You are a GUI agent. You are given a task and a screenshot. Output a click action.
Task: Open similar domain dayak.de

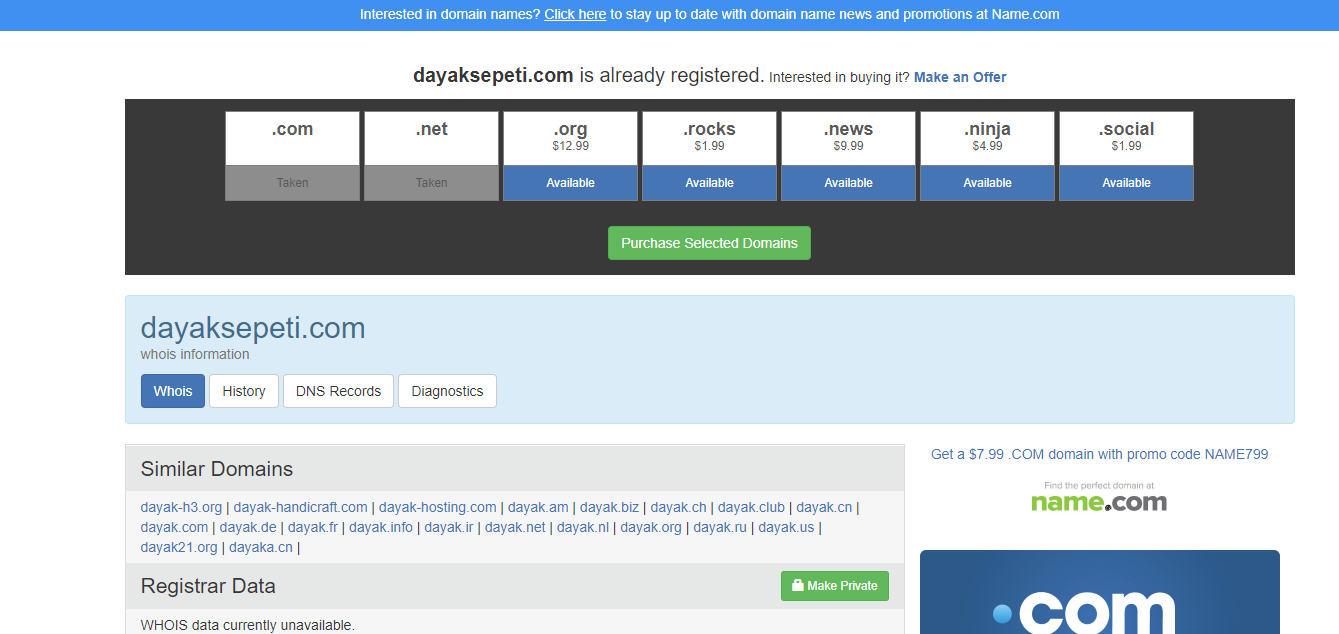click(248, 527)
